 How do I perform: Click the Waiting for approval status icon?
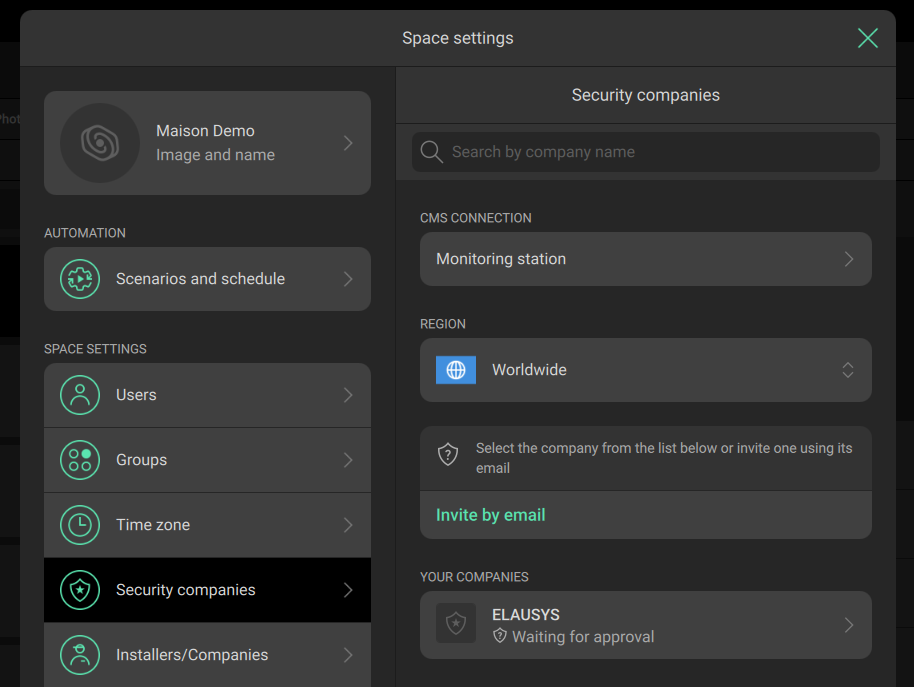click(x=500, y=636)
